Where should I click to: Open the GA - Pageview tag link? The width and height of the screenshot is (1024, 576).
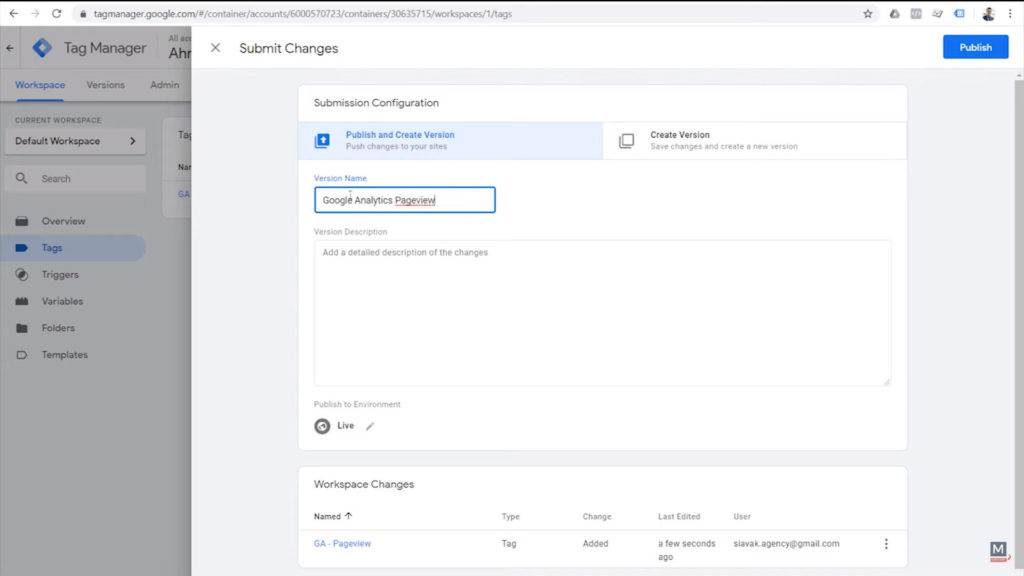tap(343, 544)
